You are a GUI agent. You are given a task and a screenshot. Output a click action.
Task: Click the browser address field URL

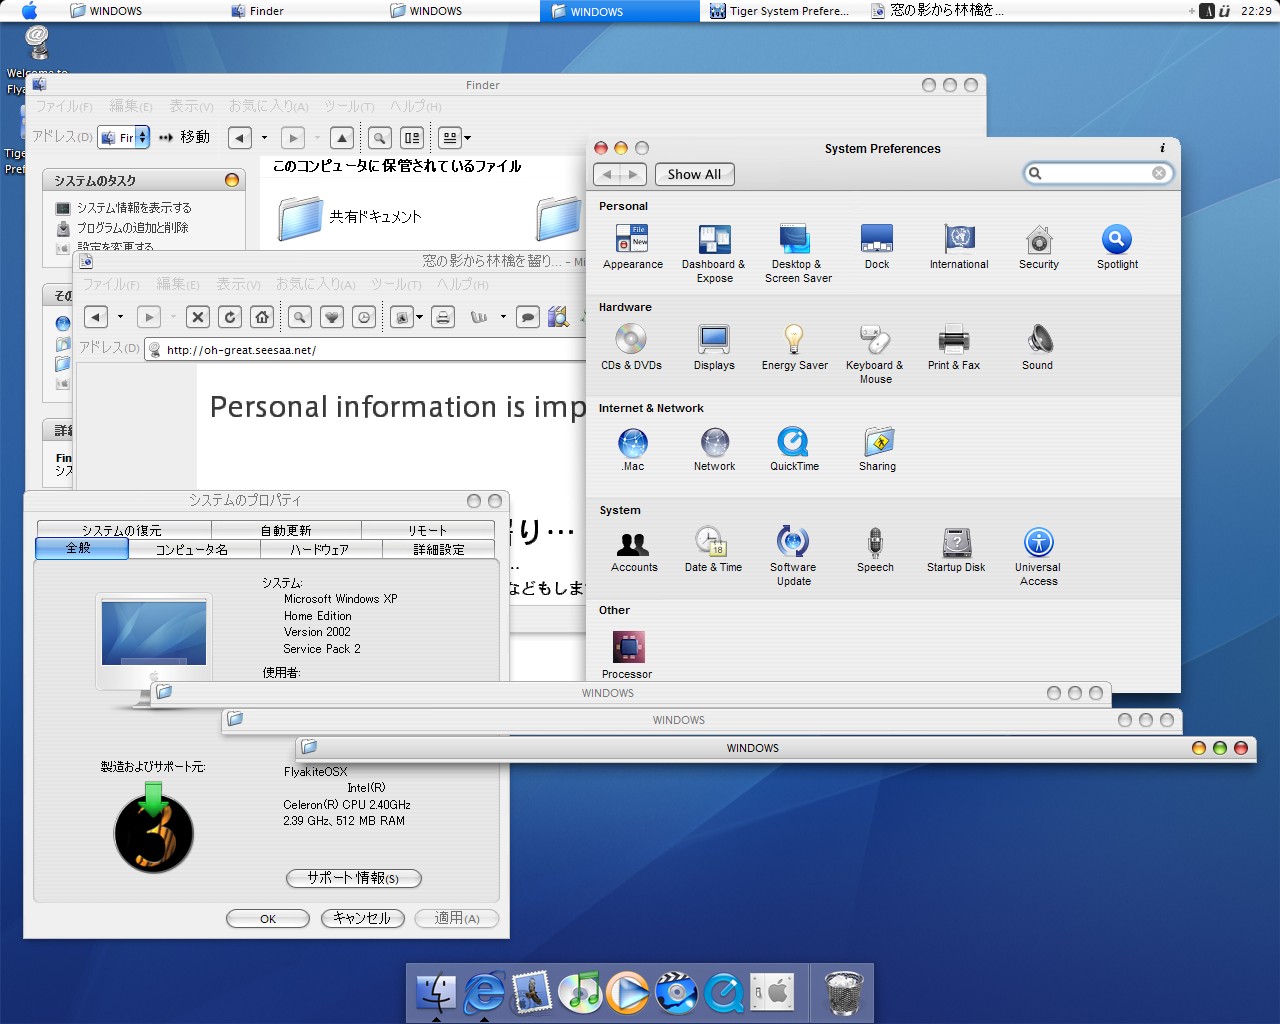[241, 350]
